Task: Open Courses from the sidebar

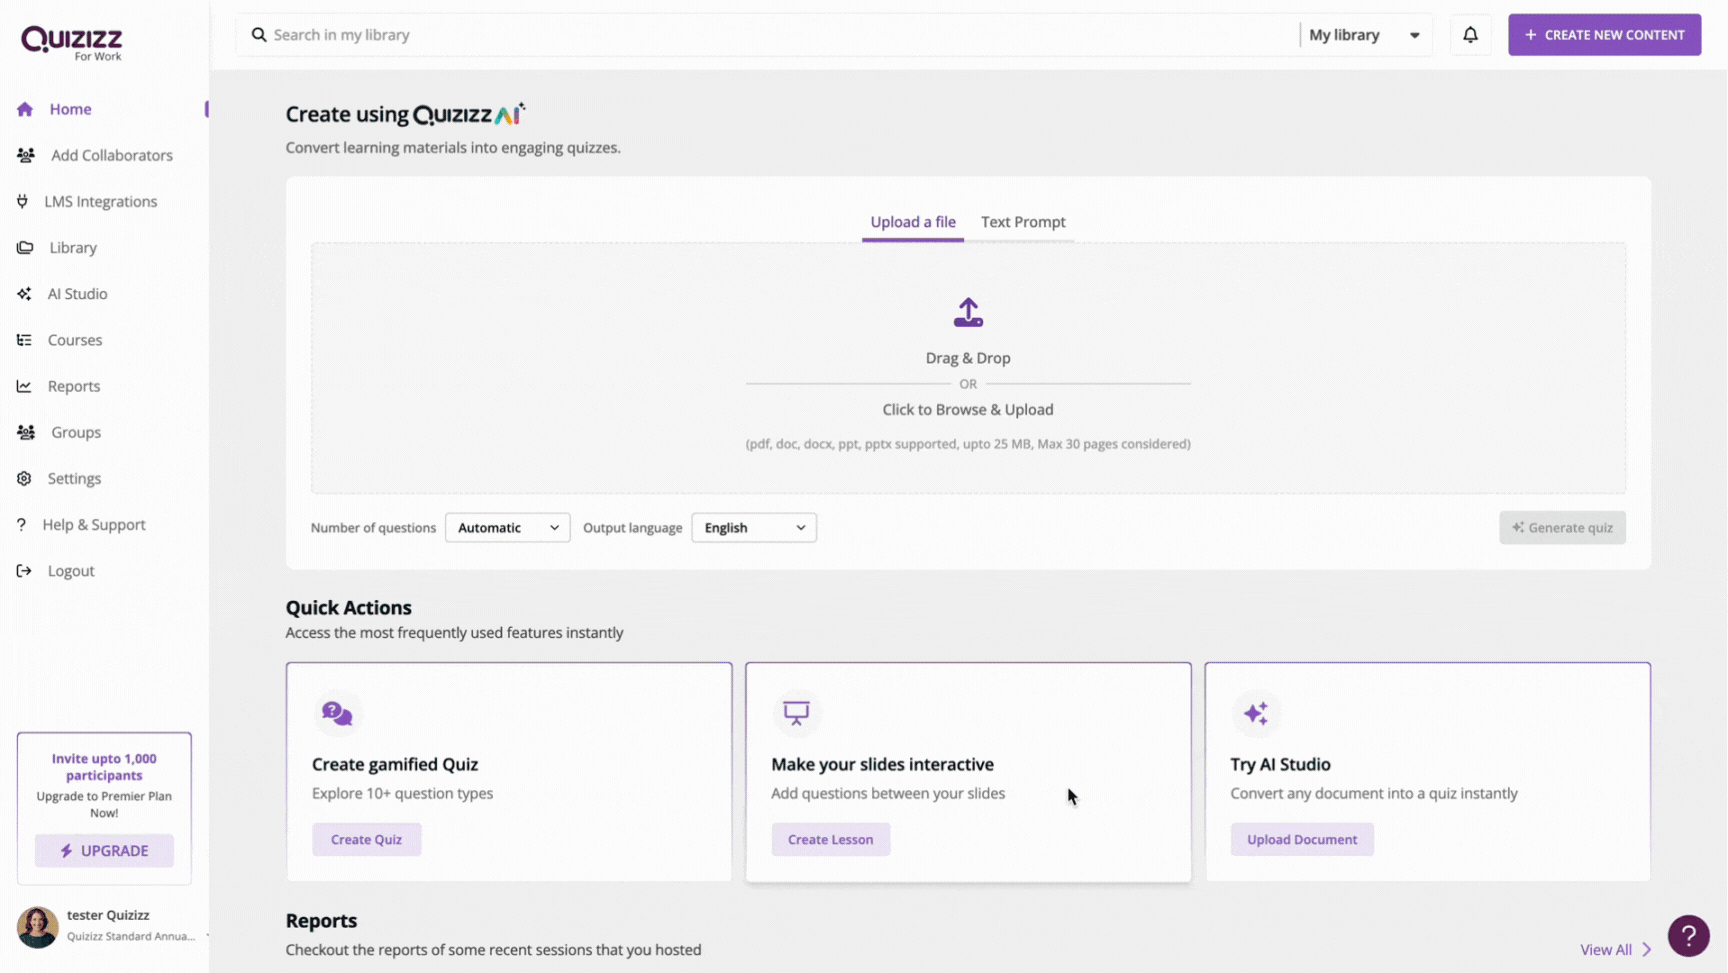Action: (75, 340)
